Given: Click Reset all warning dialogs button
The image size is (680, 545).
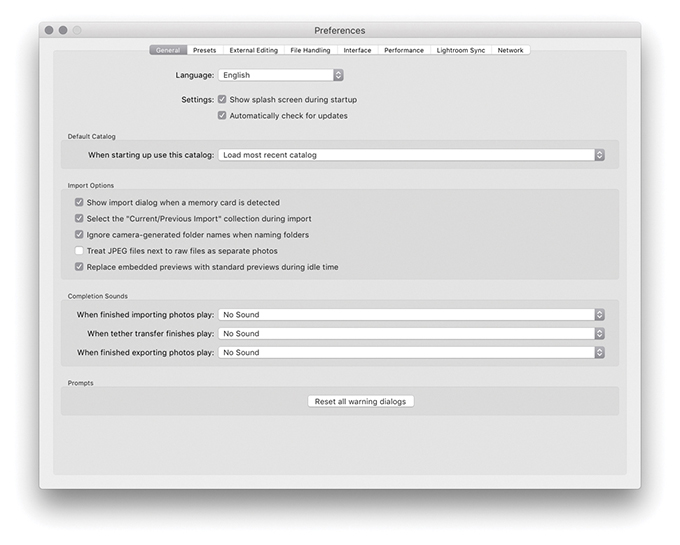Looking at the screenshot, I should 361,401.
